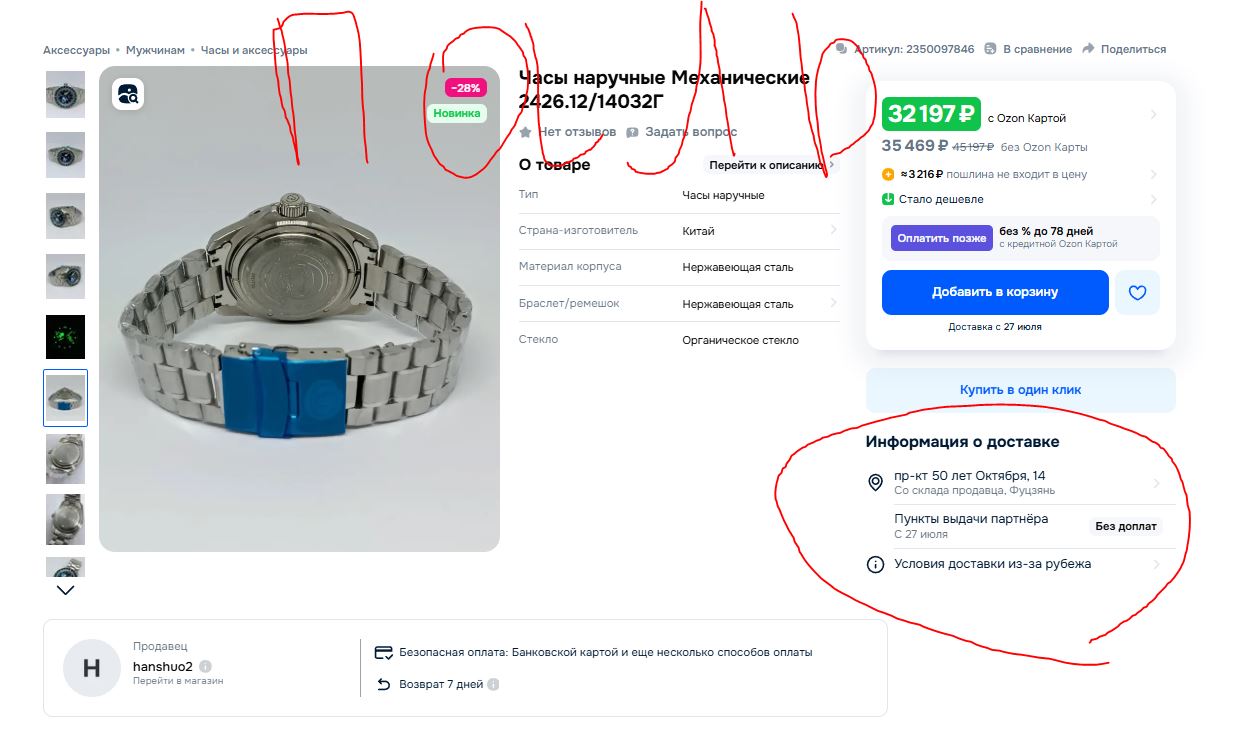Image resolution: width=1248 pixels, height=742 pixels.
Task: Click the В сравнение compare icon
Action: pyautogui.click(x=990, y=49)
